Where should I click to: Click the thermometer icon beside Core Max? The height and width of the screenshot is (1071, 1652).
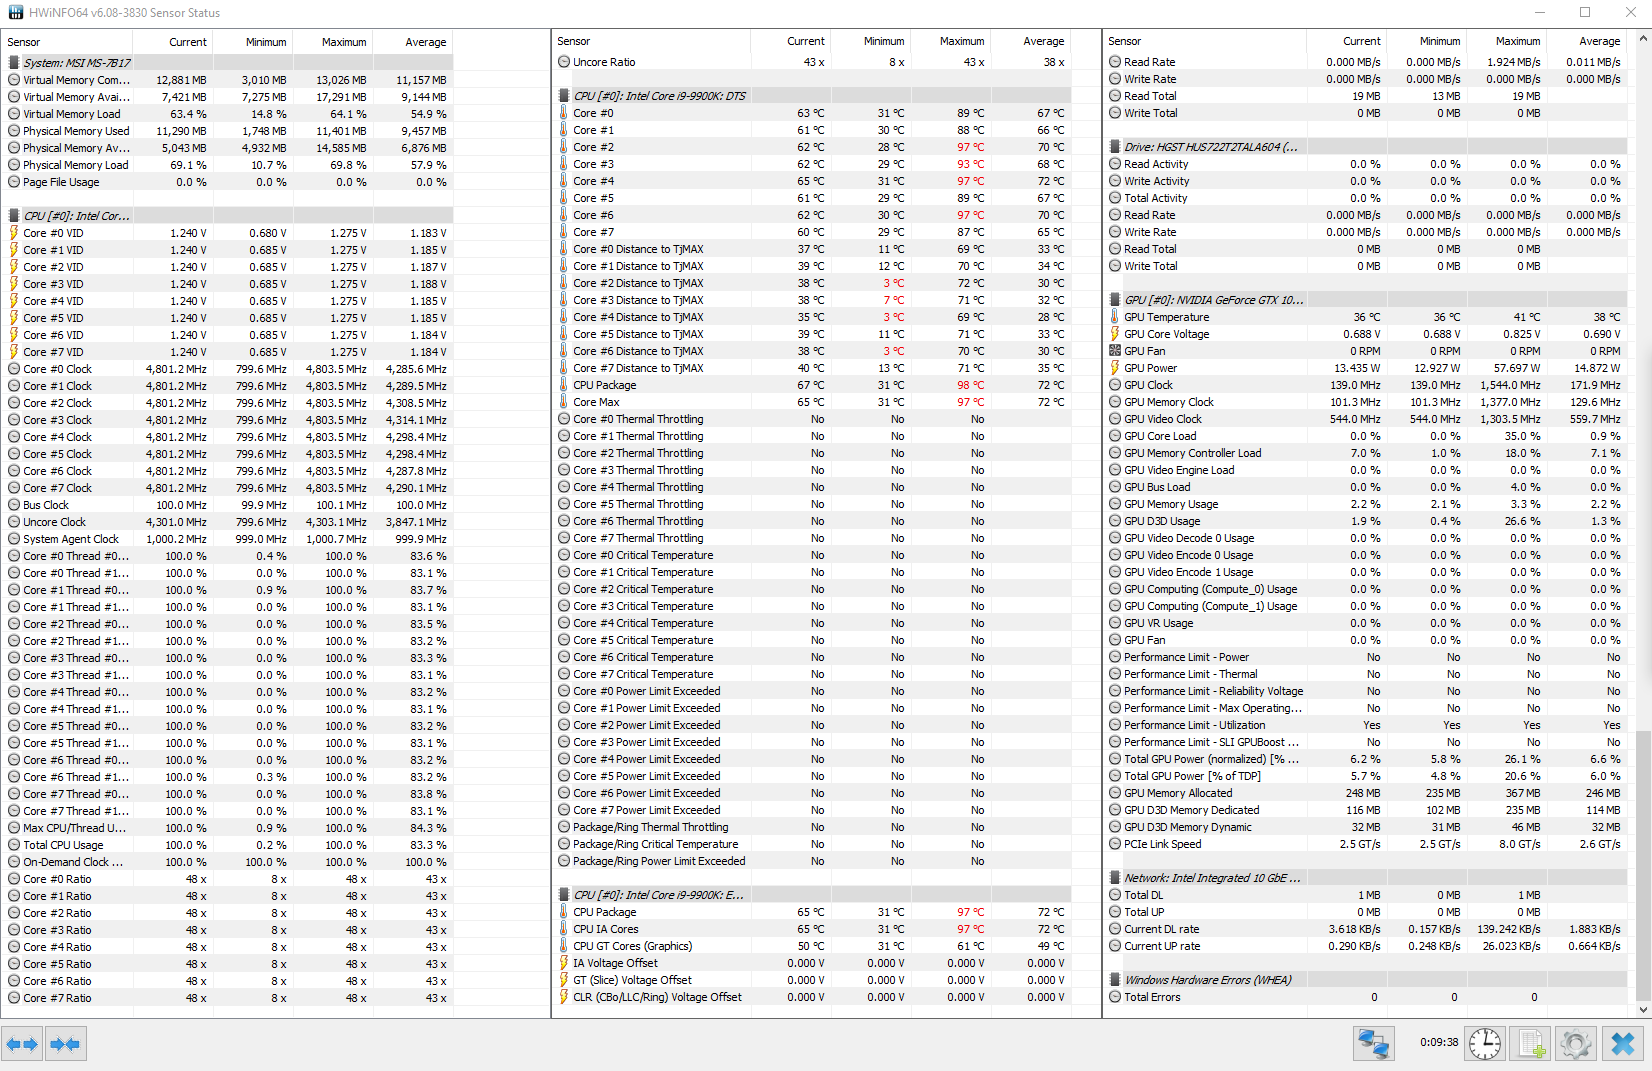pos(564,402)
